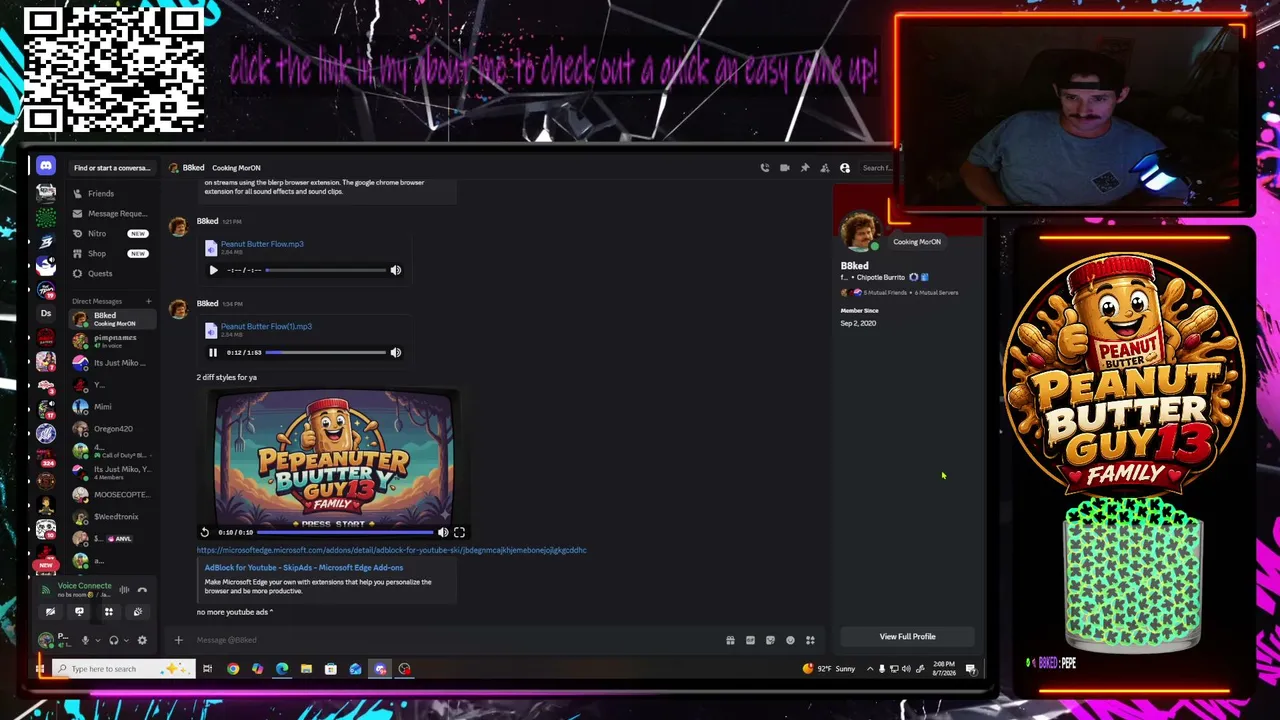Open the MOOSECOPTE direct message

pyautogui.click(x=112, y=495)
